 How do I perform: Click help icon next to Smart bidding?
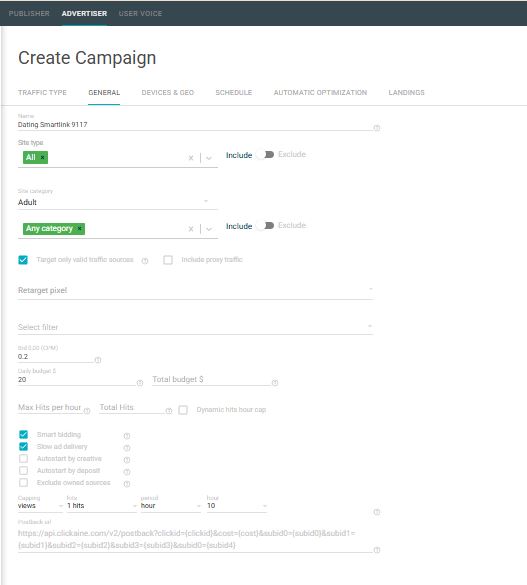pyautogui.click(x=127, y=436)
